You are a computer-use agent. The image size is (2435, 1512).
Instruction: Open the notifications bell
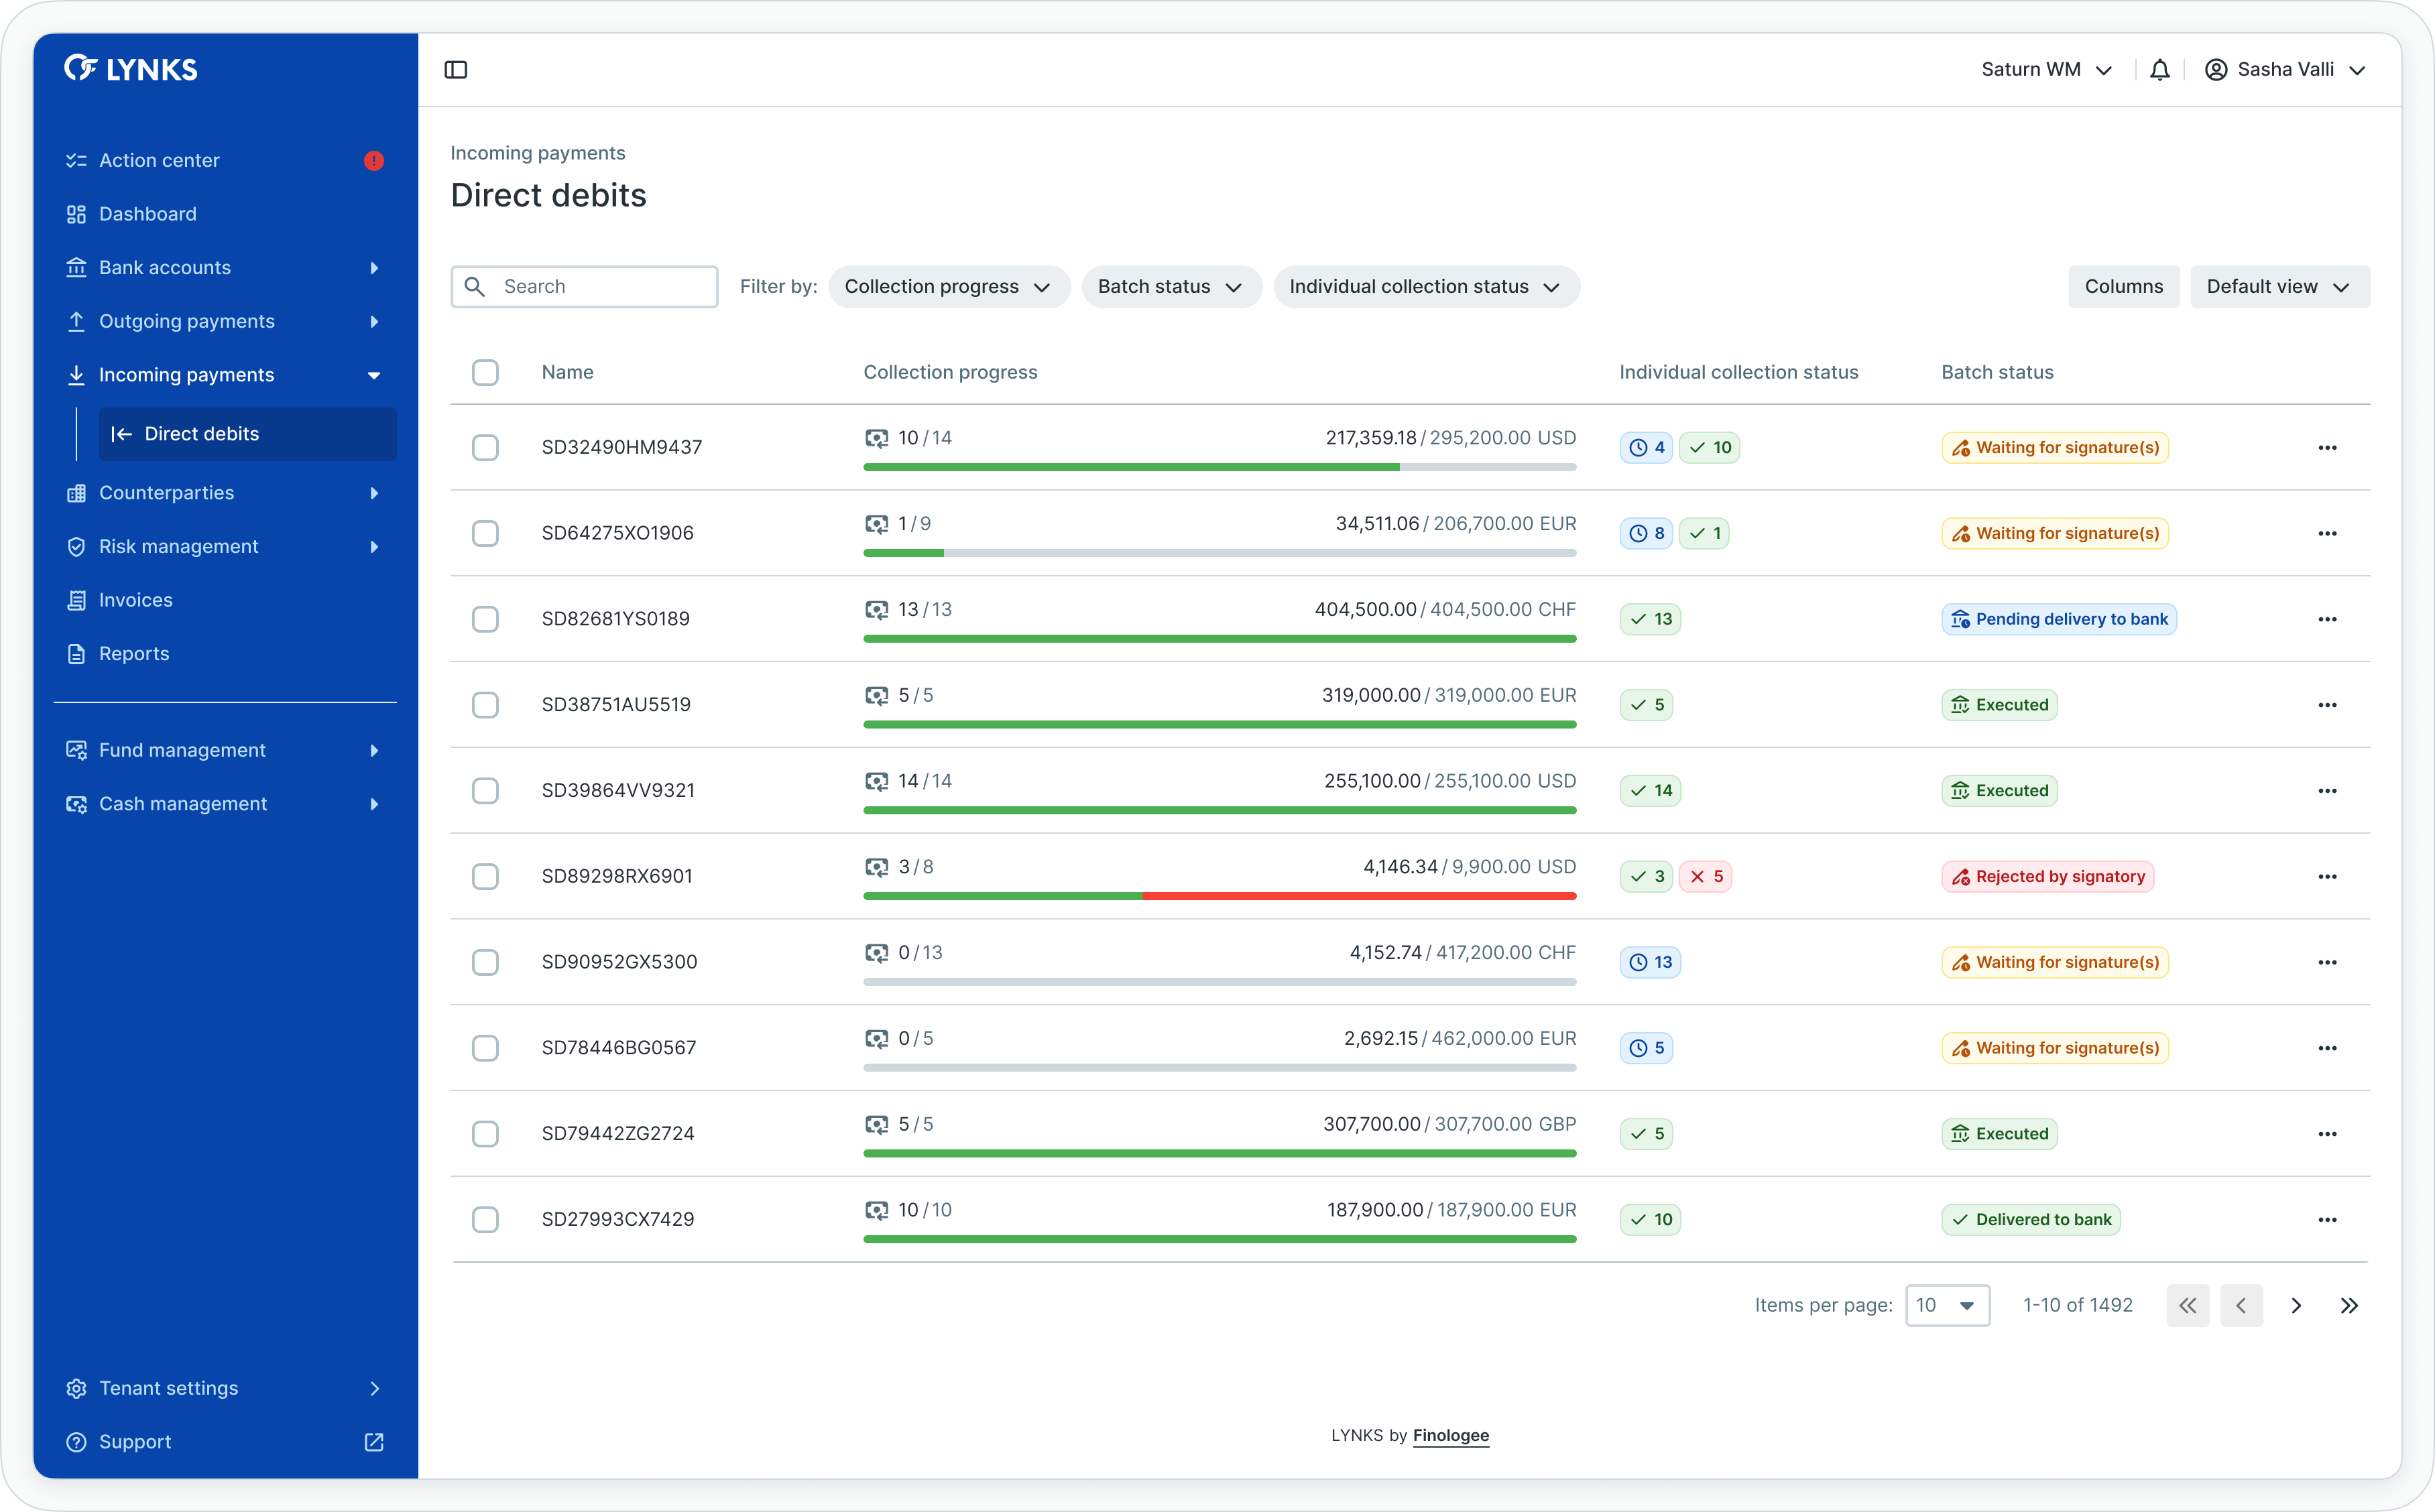click(2160, 70)
